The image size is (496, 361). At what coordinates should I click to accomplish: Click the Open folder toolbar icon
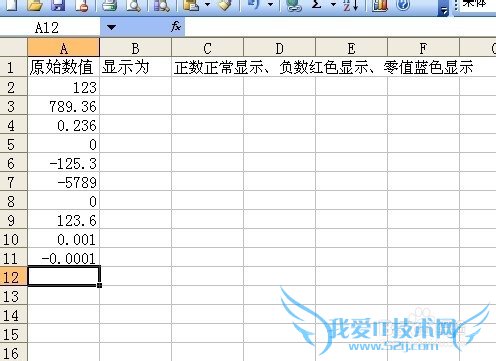pyautogui.click(x=35, y=5)
